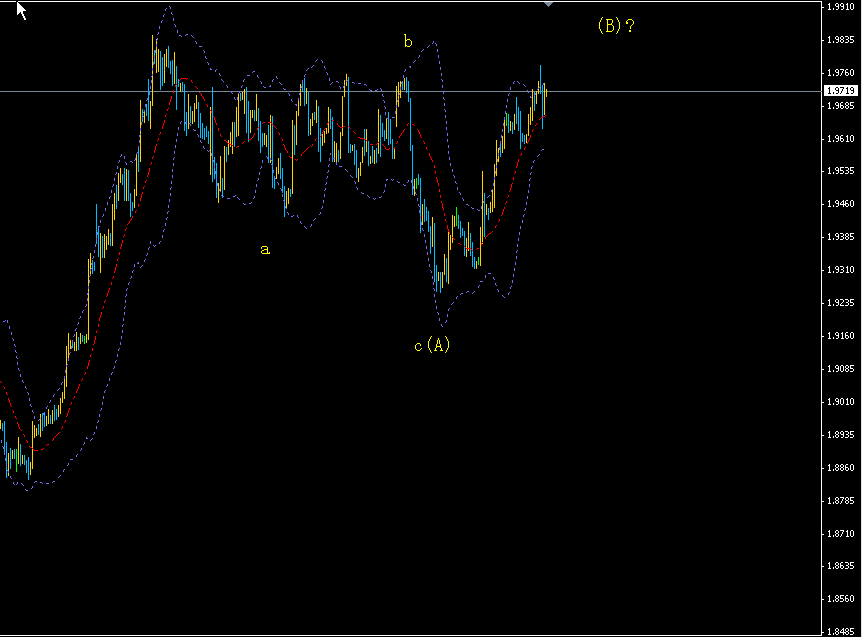Click price scale value 1.9760

pyautogui.click(x=841, y=73)
